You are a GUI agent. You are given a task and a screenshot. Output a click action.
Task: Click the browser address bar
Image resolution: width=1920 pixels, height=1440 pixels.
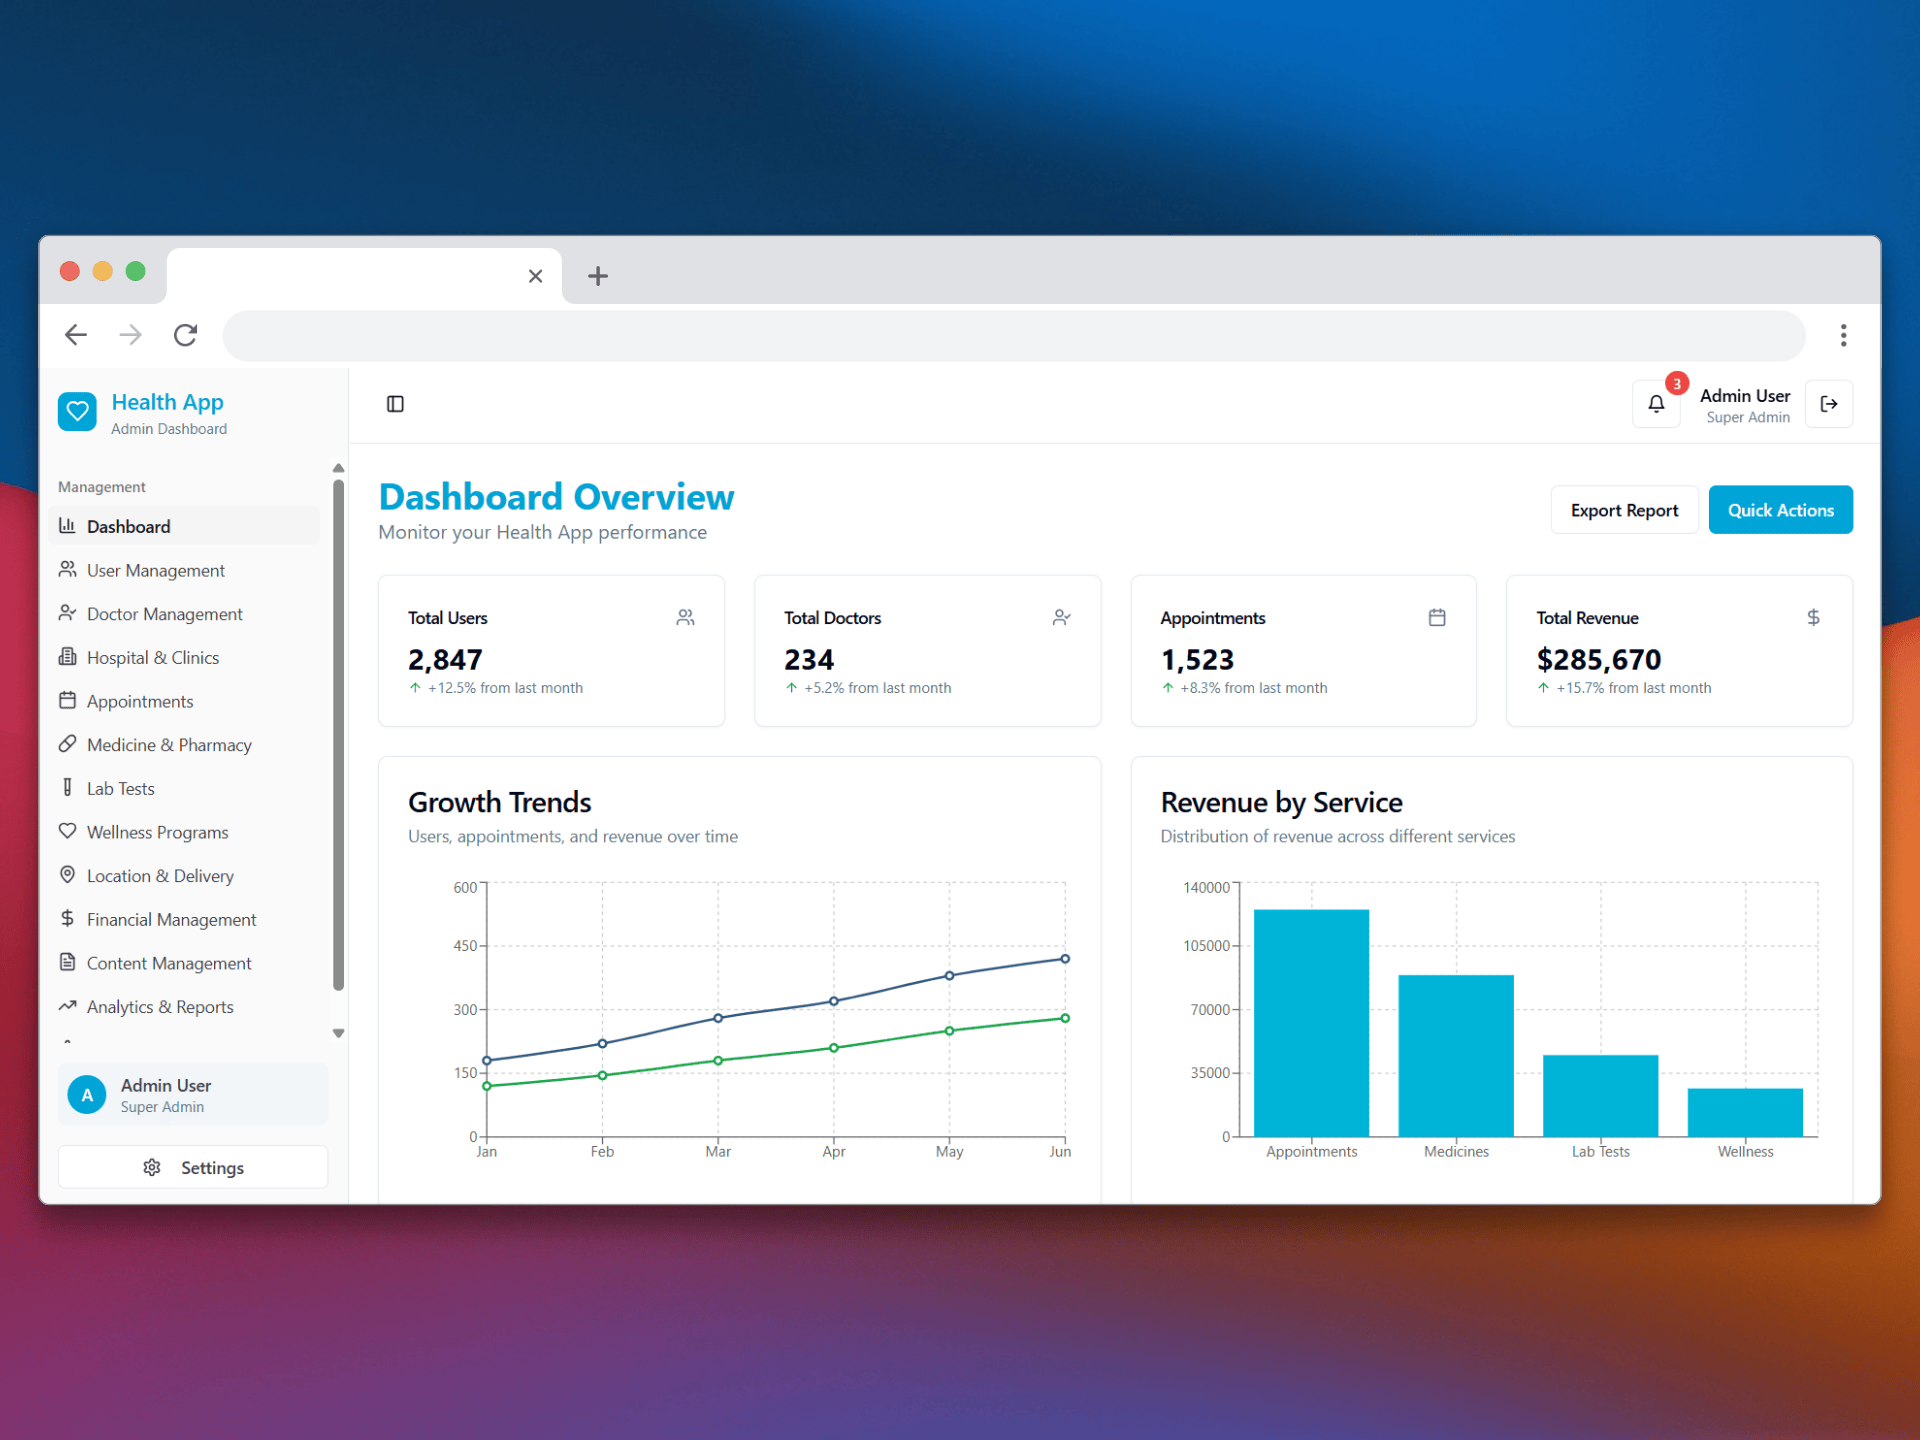tap(1012, 335)
